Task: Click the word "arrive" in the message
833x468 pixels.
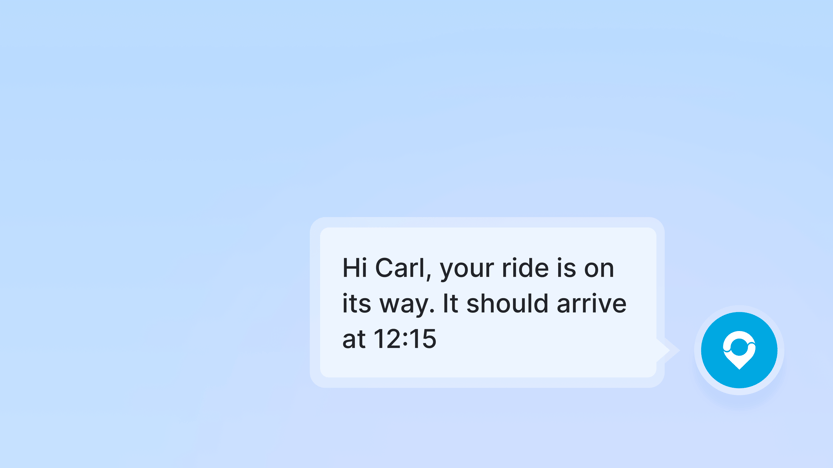Action: tap(591, 303)
